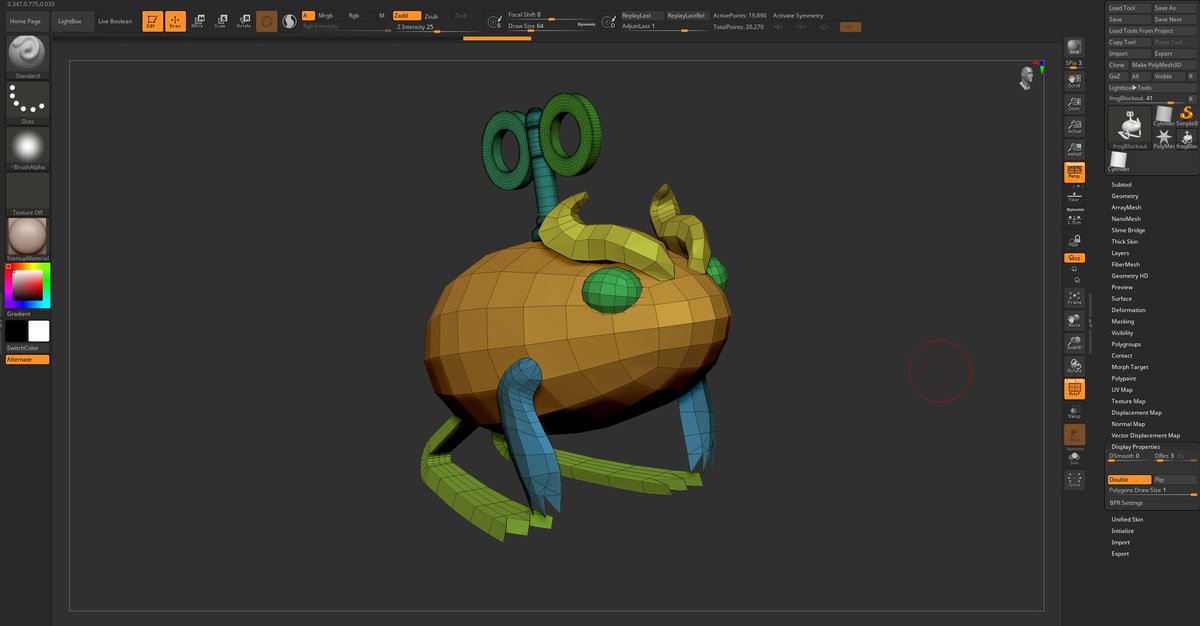
Task: Toggle the L.Sym local symmetry button
Action: [1074, 217]
